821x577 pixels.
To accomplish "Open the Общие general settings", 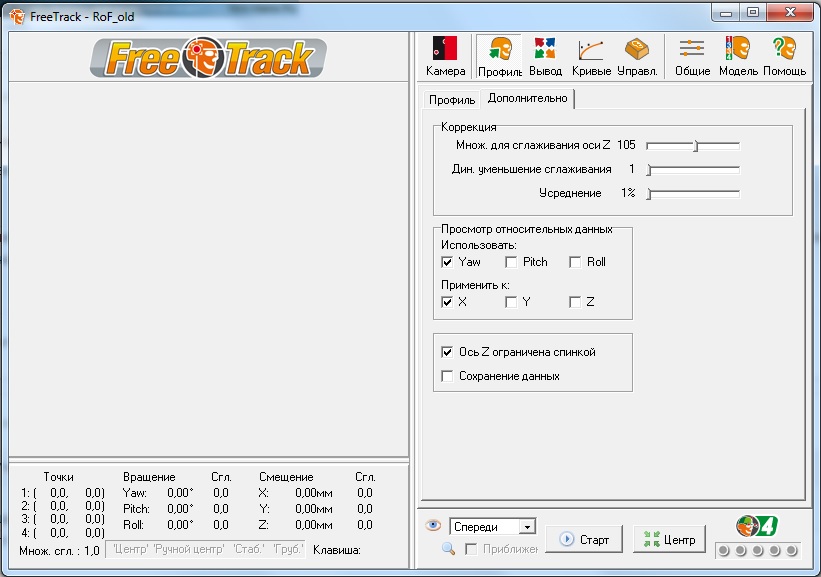I will coord(692,57).
